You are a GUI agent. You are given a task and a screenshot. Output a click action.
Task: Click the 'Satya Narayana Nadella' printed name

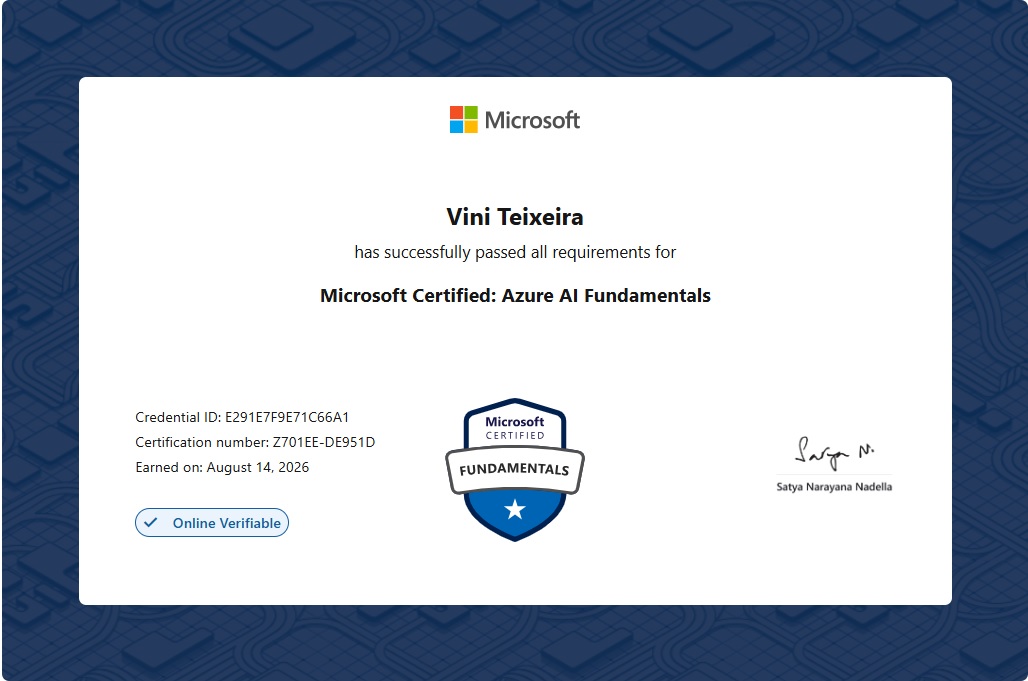(834, 486)
